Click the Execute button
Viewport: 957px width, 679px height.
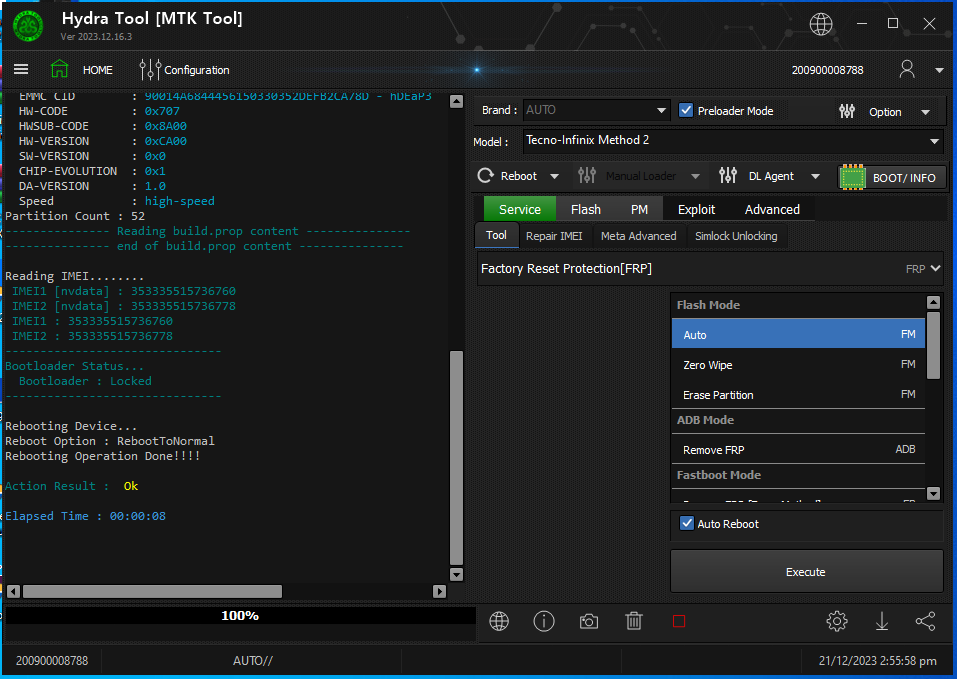pyautogui.click(x=806, y=572)
